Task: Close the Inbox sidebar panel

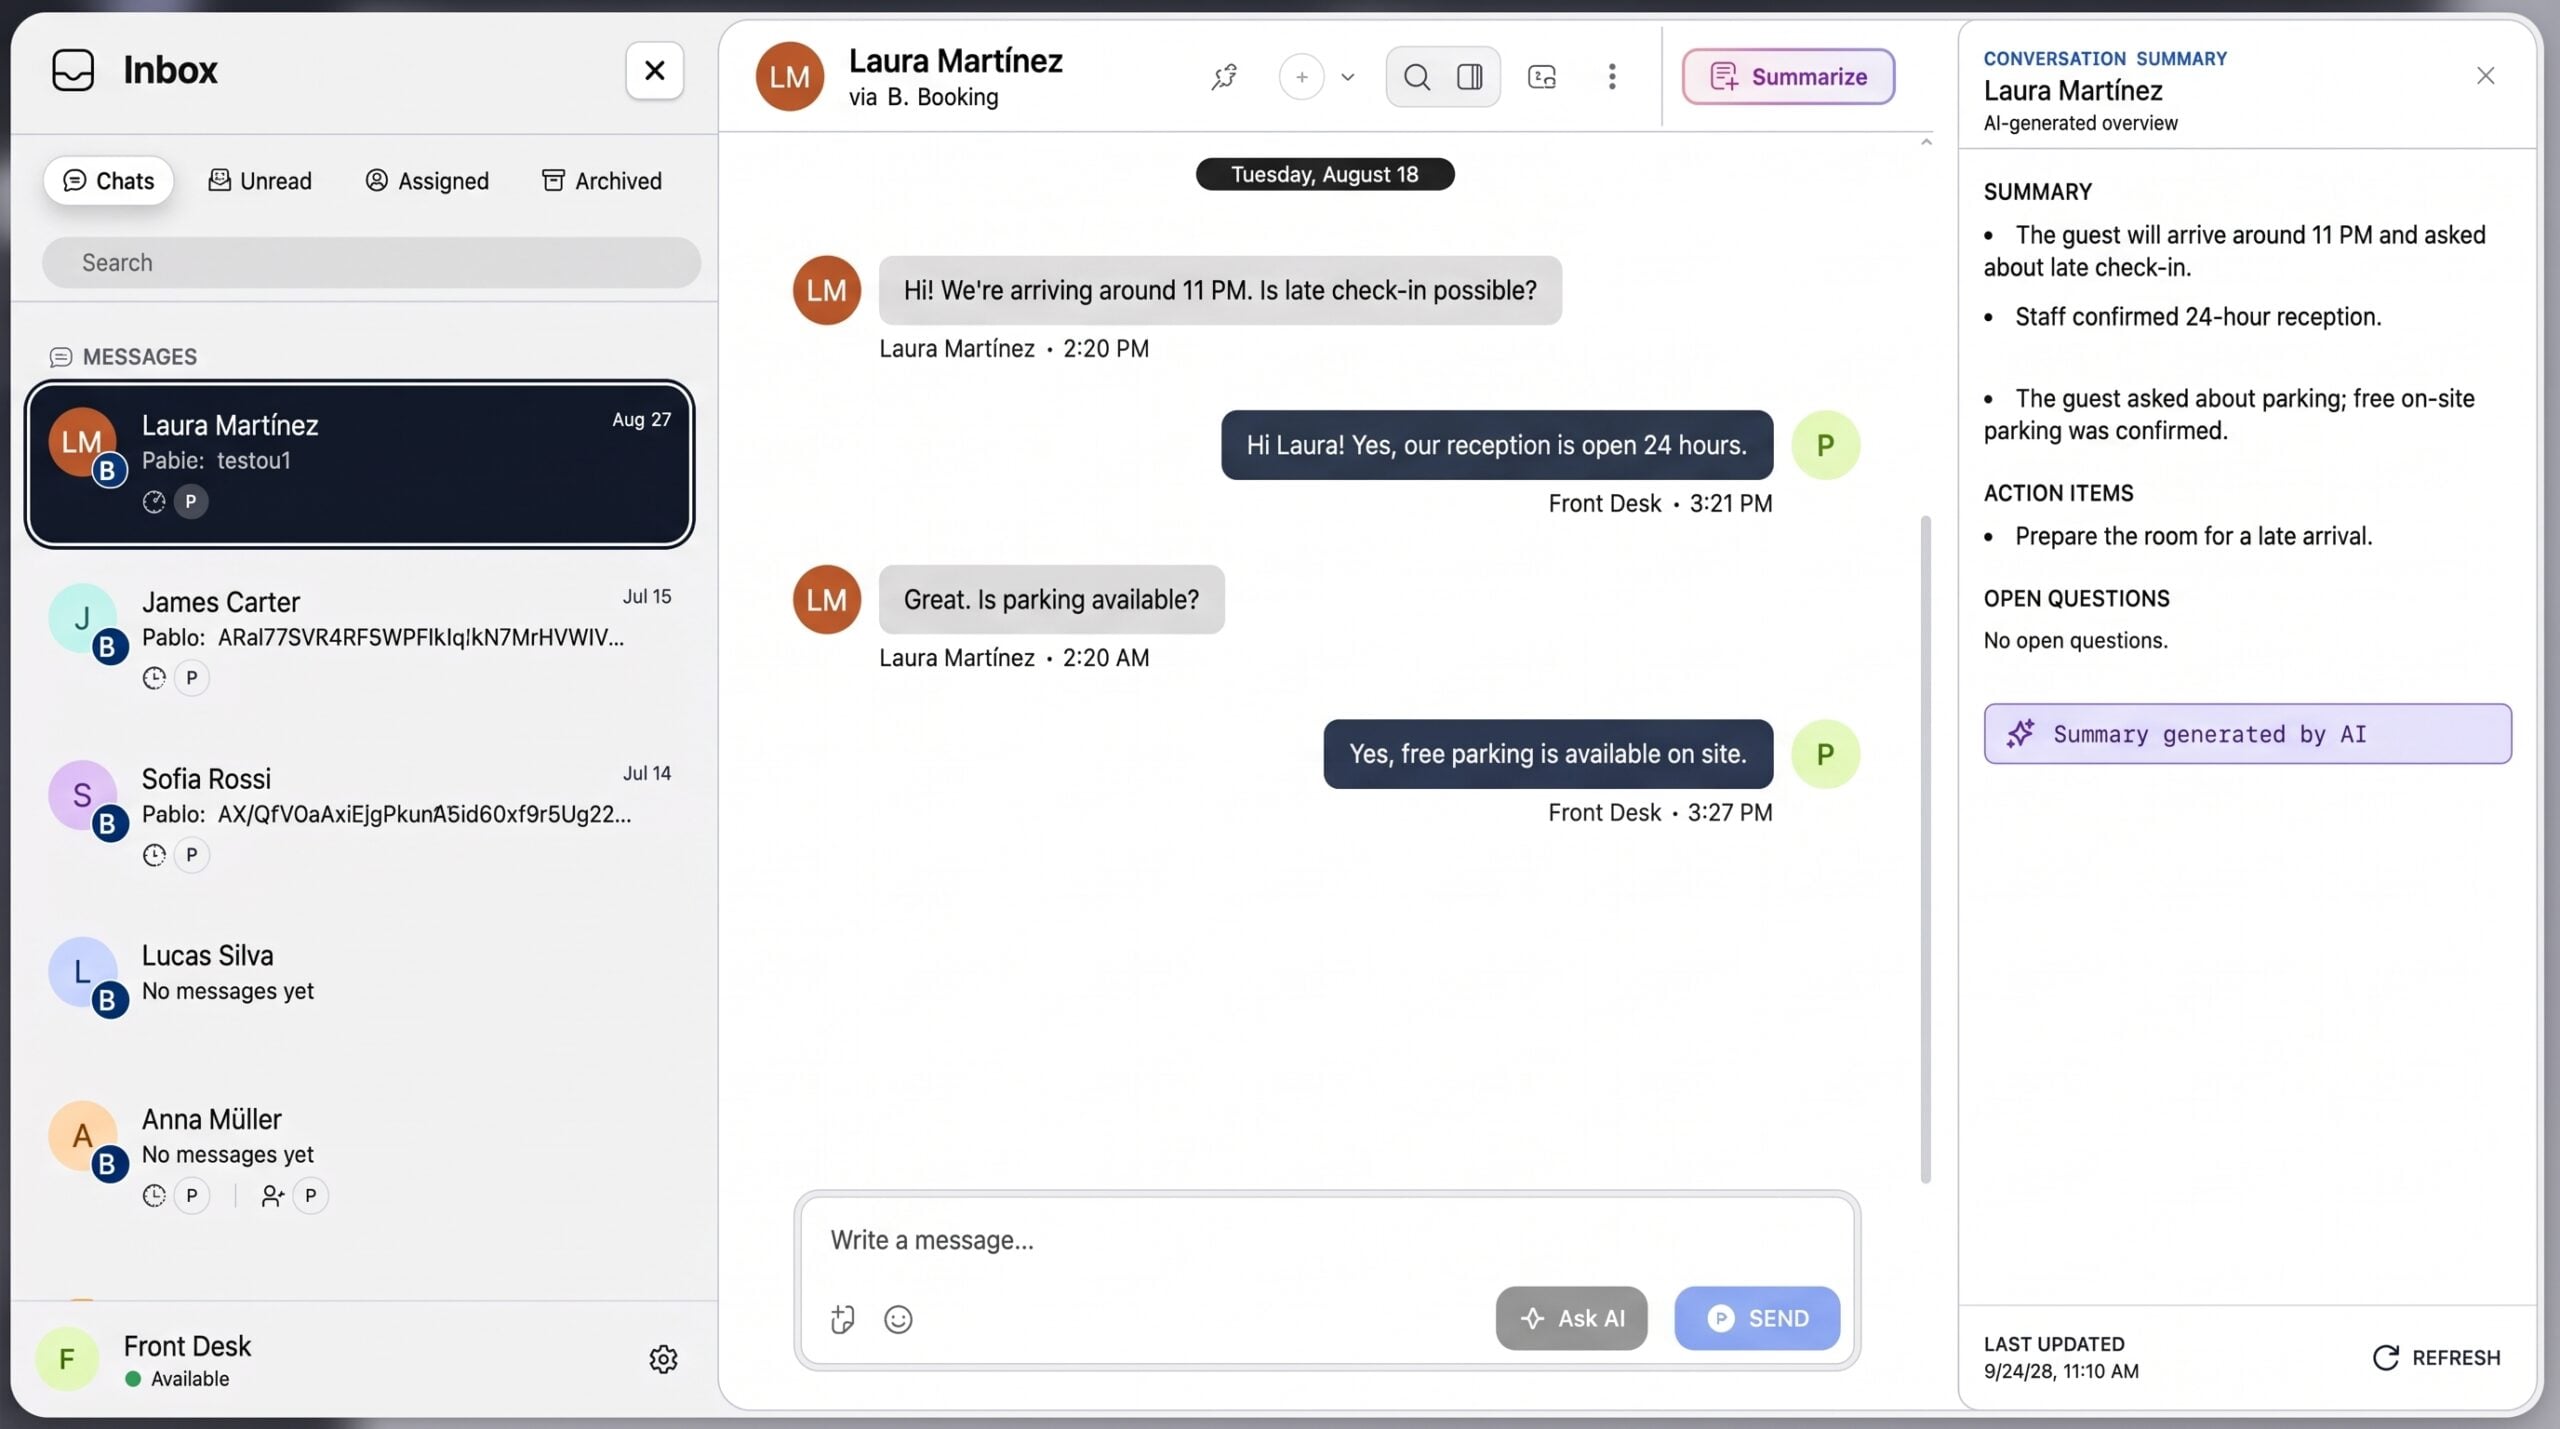Action: click(654, 70)
